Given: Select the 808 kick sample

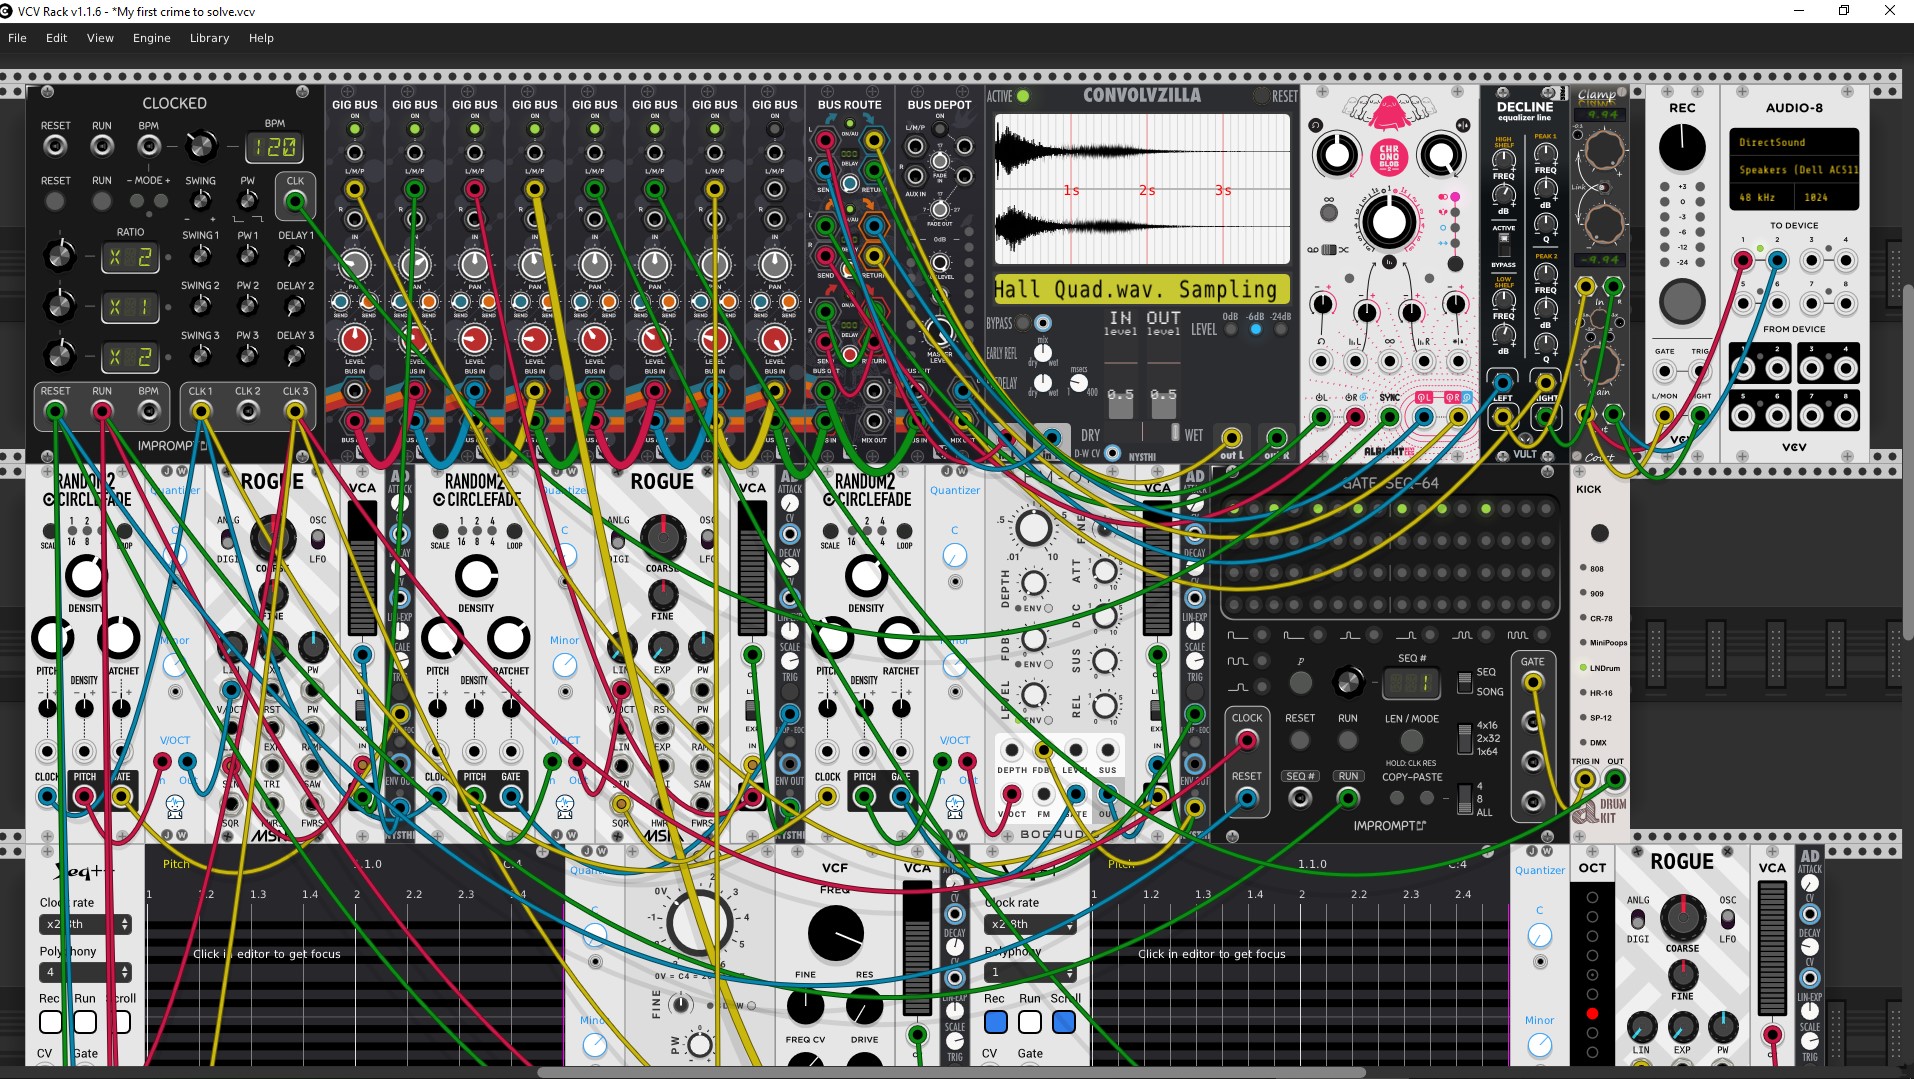Looking at the screenshot, I should (1584, 568).
